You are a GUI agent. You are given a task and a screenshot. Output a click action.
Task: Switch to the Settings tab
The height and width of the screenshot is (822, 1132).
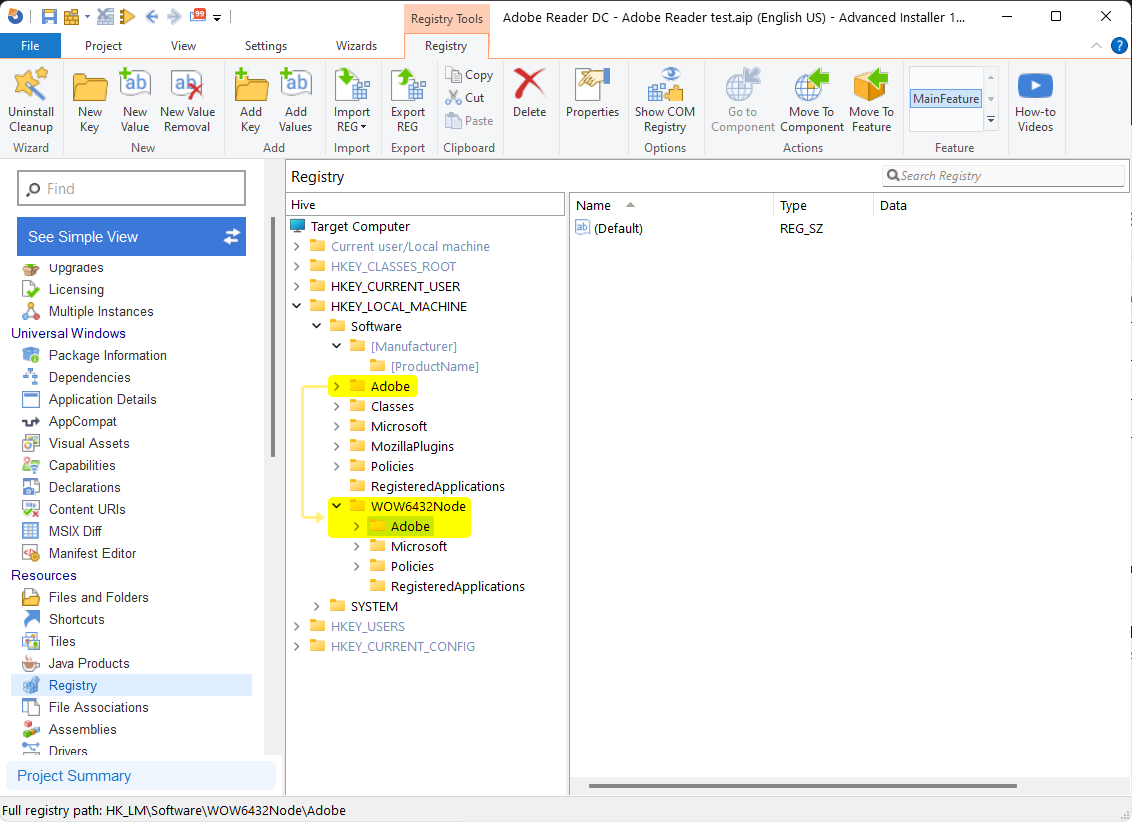[x=266, y=45]
